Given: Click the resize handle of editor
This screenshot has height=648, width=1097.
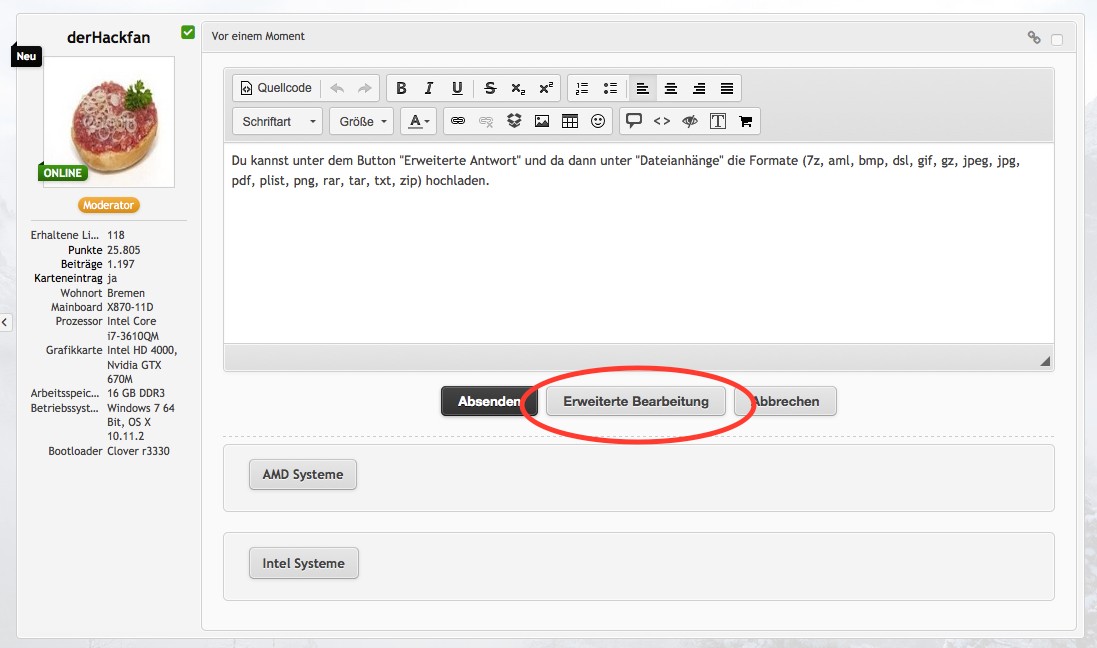Looking at the screenshot, I should coord(1045,362).
